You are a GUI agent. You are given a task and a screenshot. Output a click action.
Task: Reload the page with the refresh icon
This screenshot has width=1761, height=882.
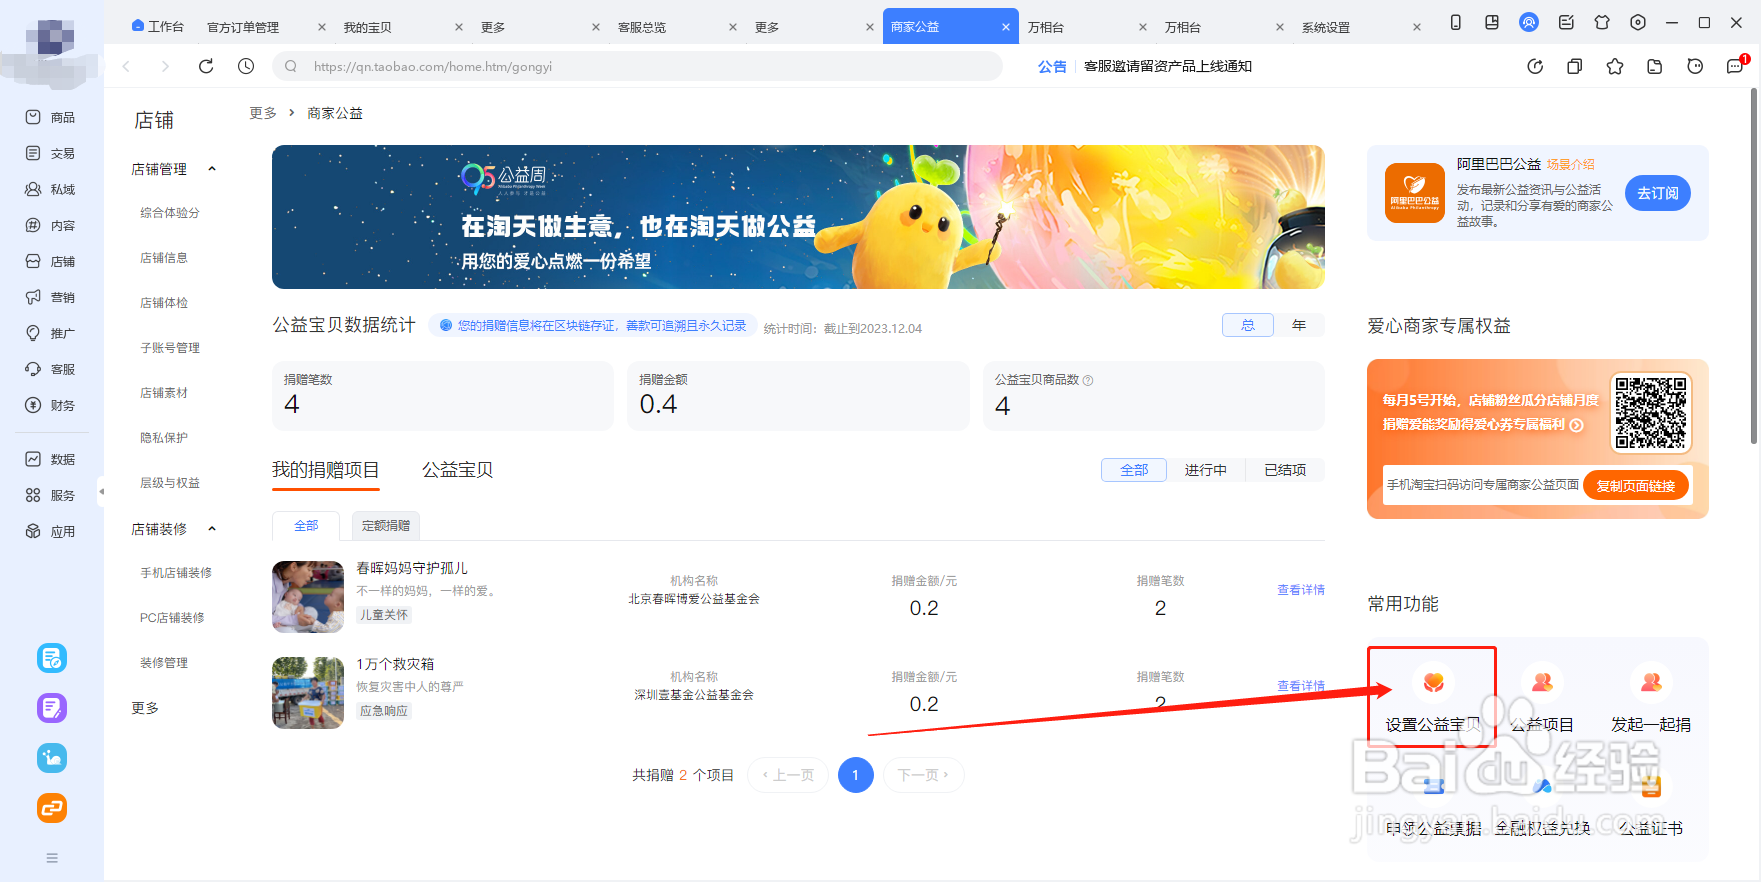tap(206, 66)
